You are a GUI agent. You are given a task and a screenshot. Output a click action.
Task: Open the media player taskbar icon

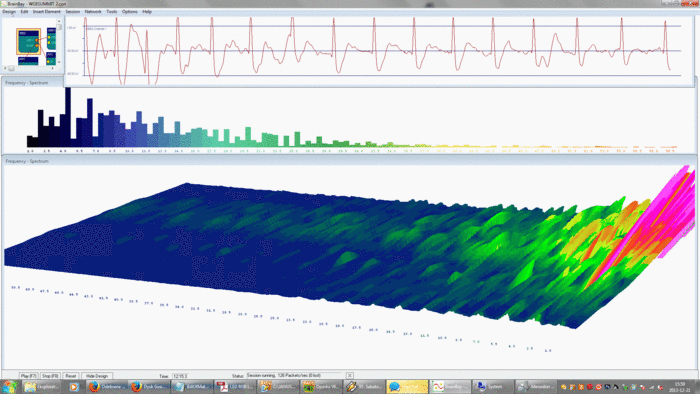click(x=74, y=387)
